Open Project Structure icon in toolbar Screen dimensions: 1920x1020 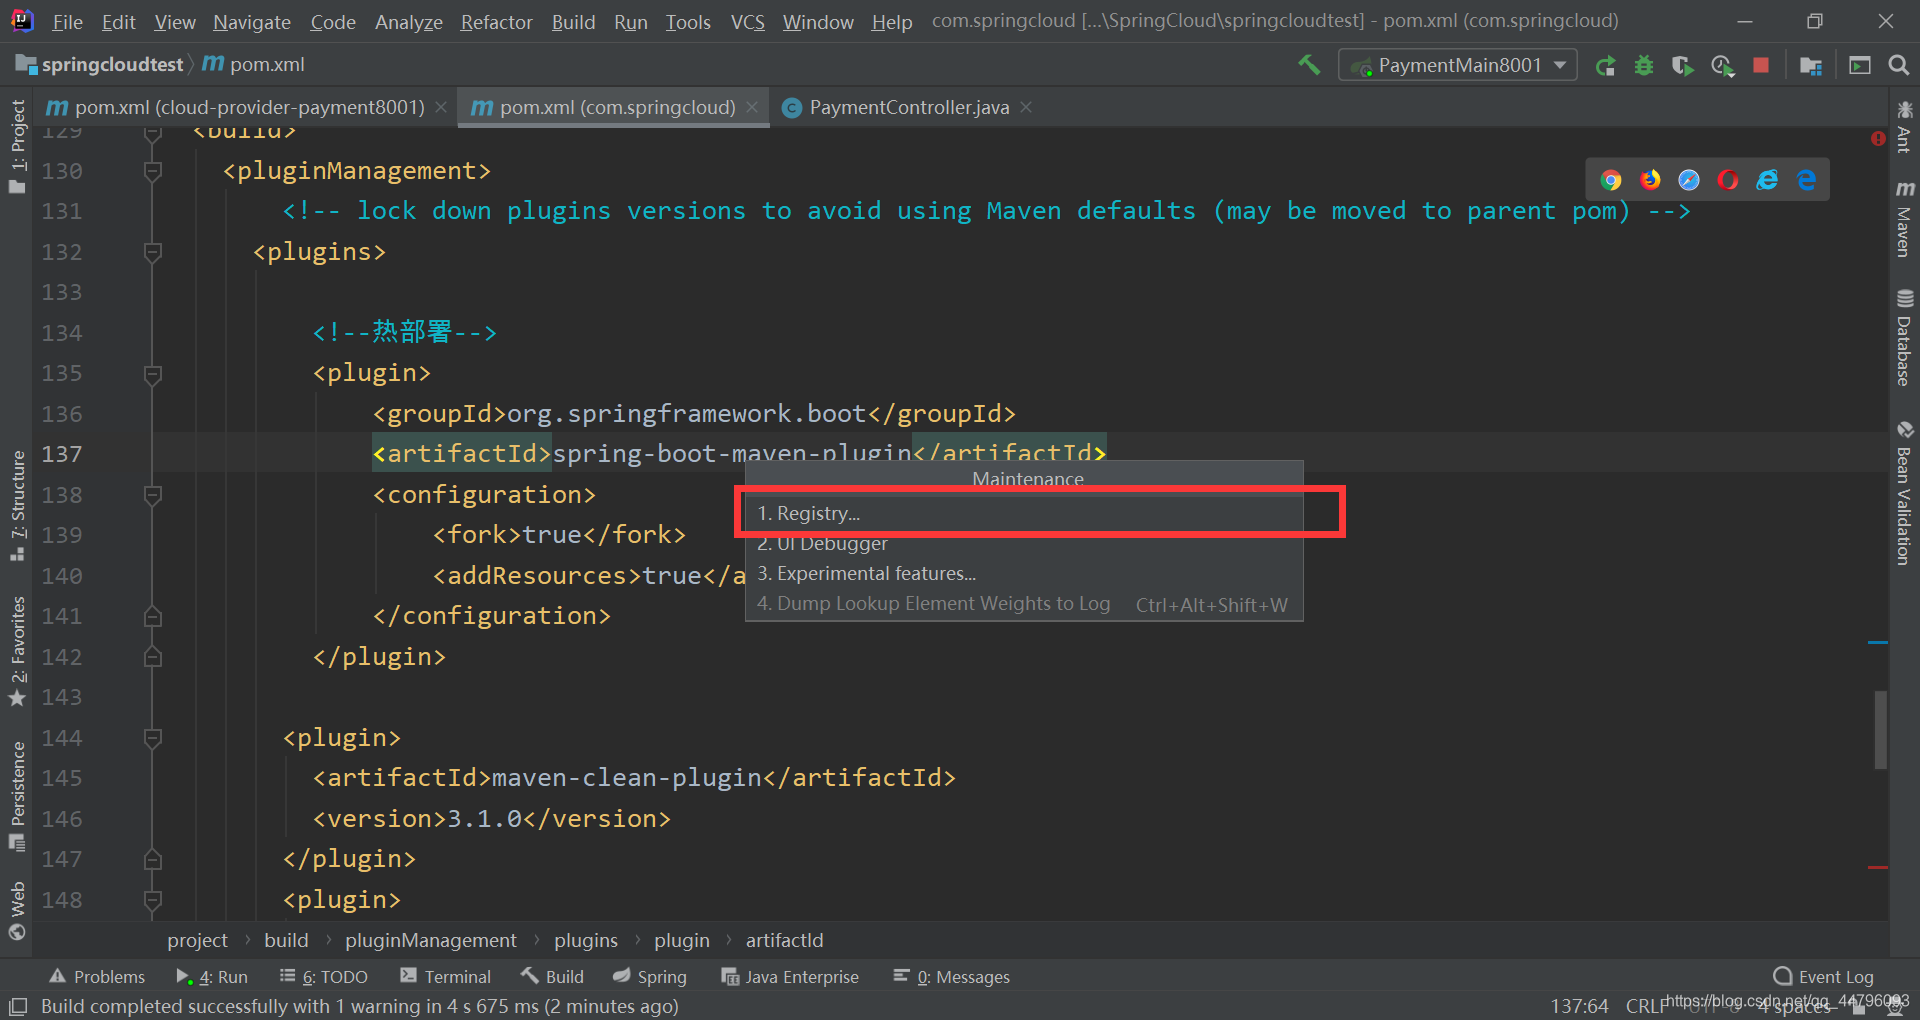click(x=1810, y=66)
